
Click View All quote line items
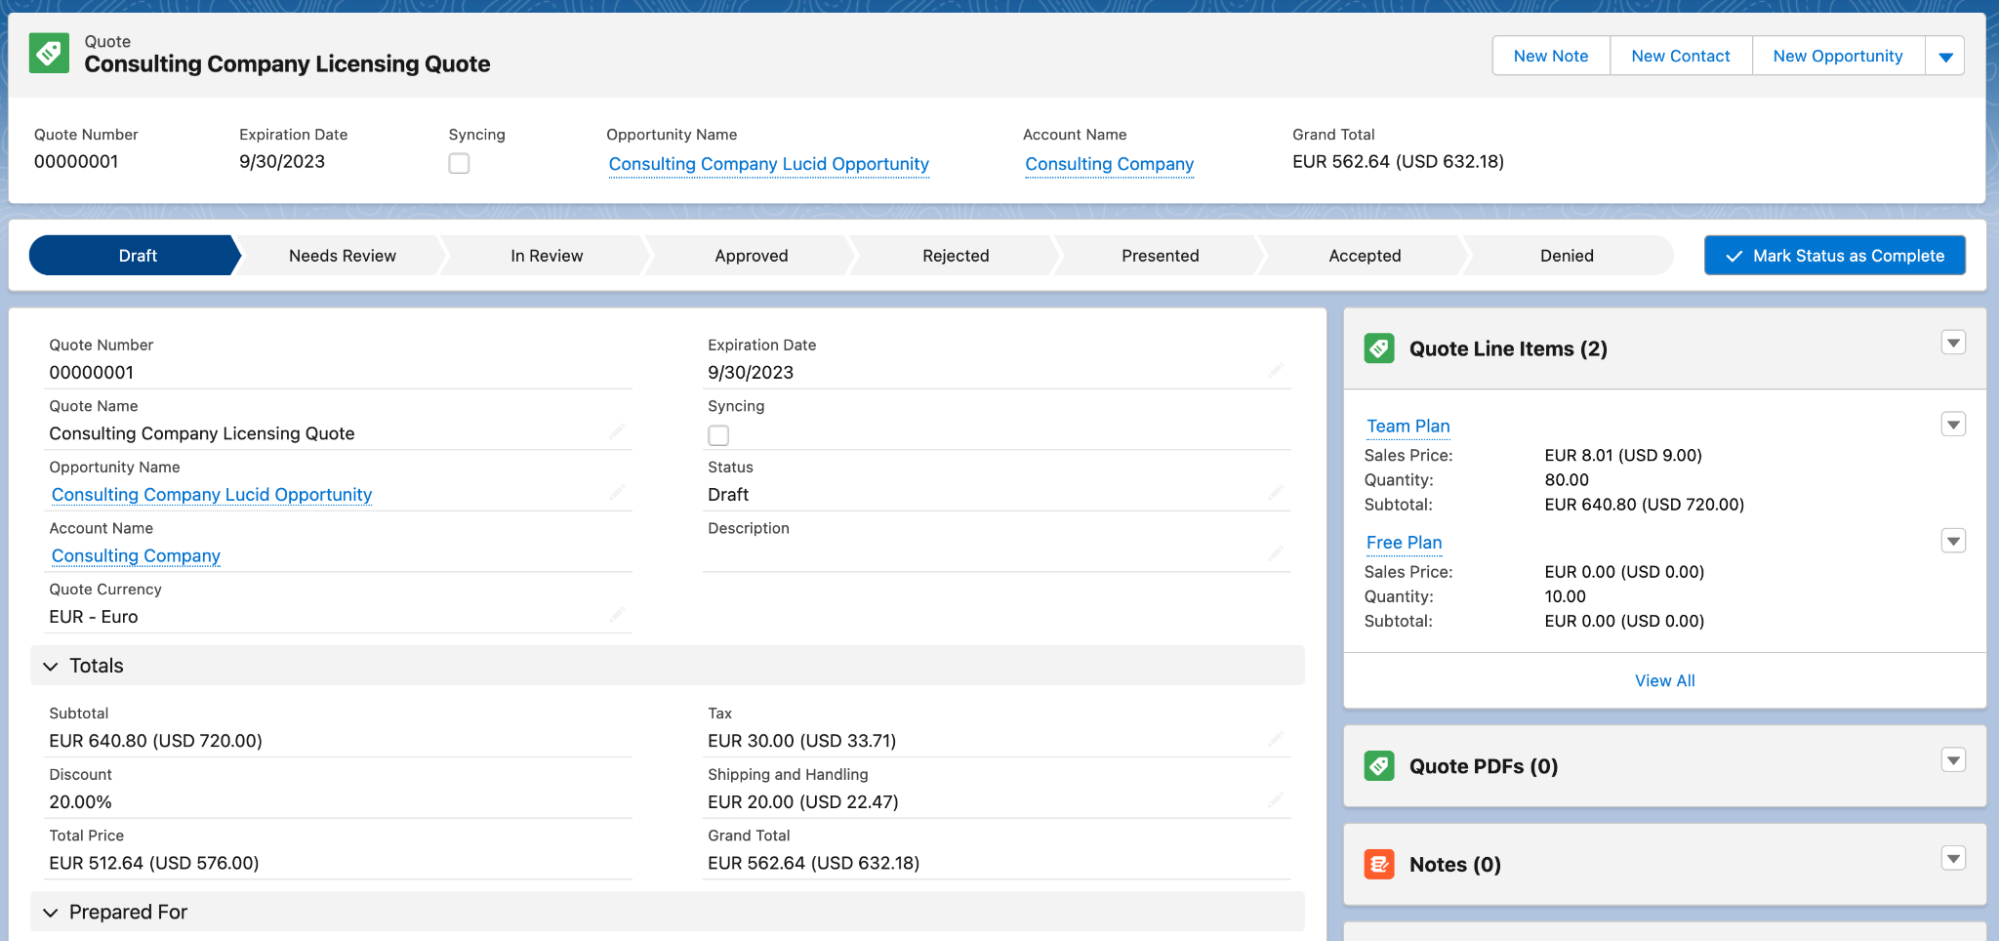pos(1664,680)
